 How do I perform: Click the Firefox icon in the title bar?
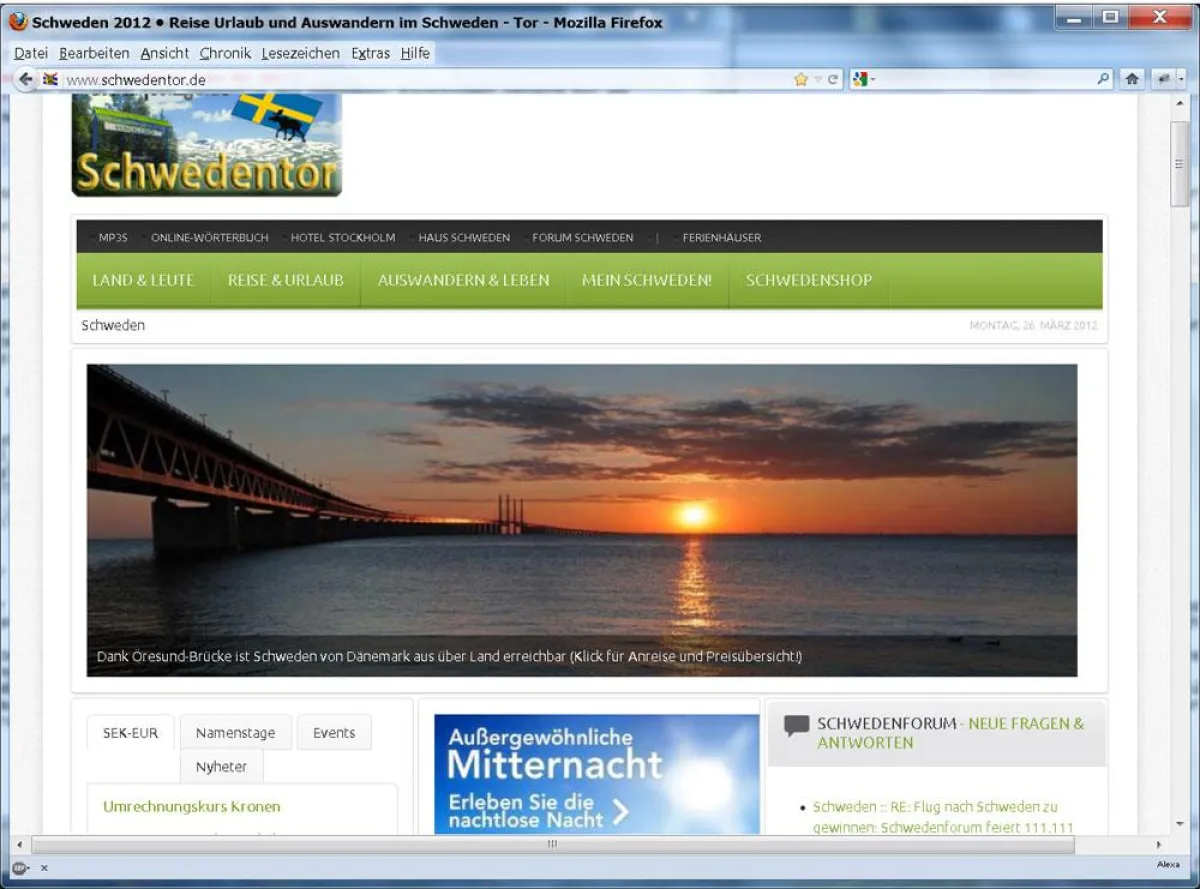tap(18, 17)
